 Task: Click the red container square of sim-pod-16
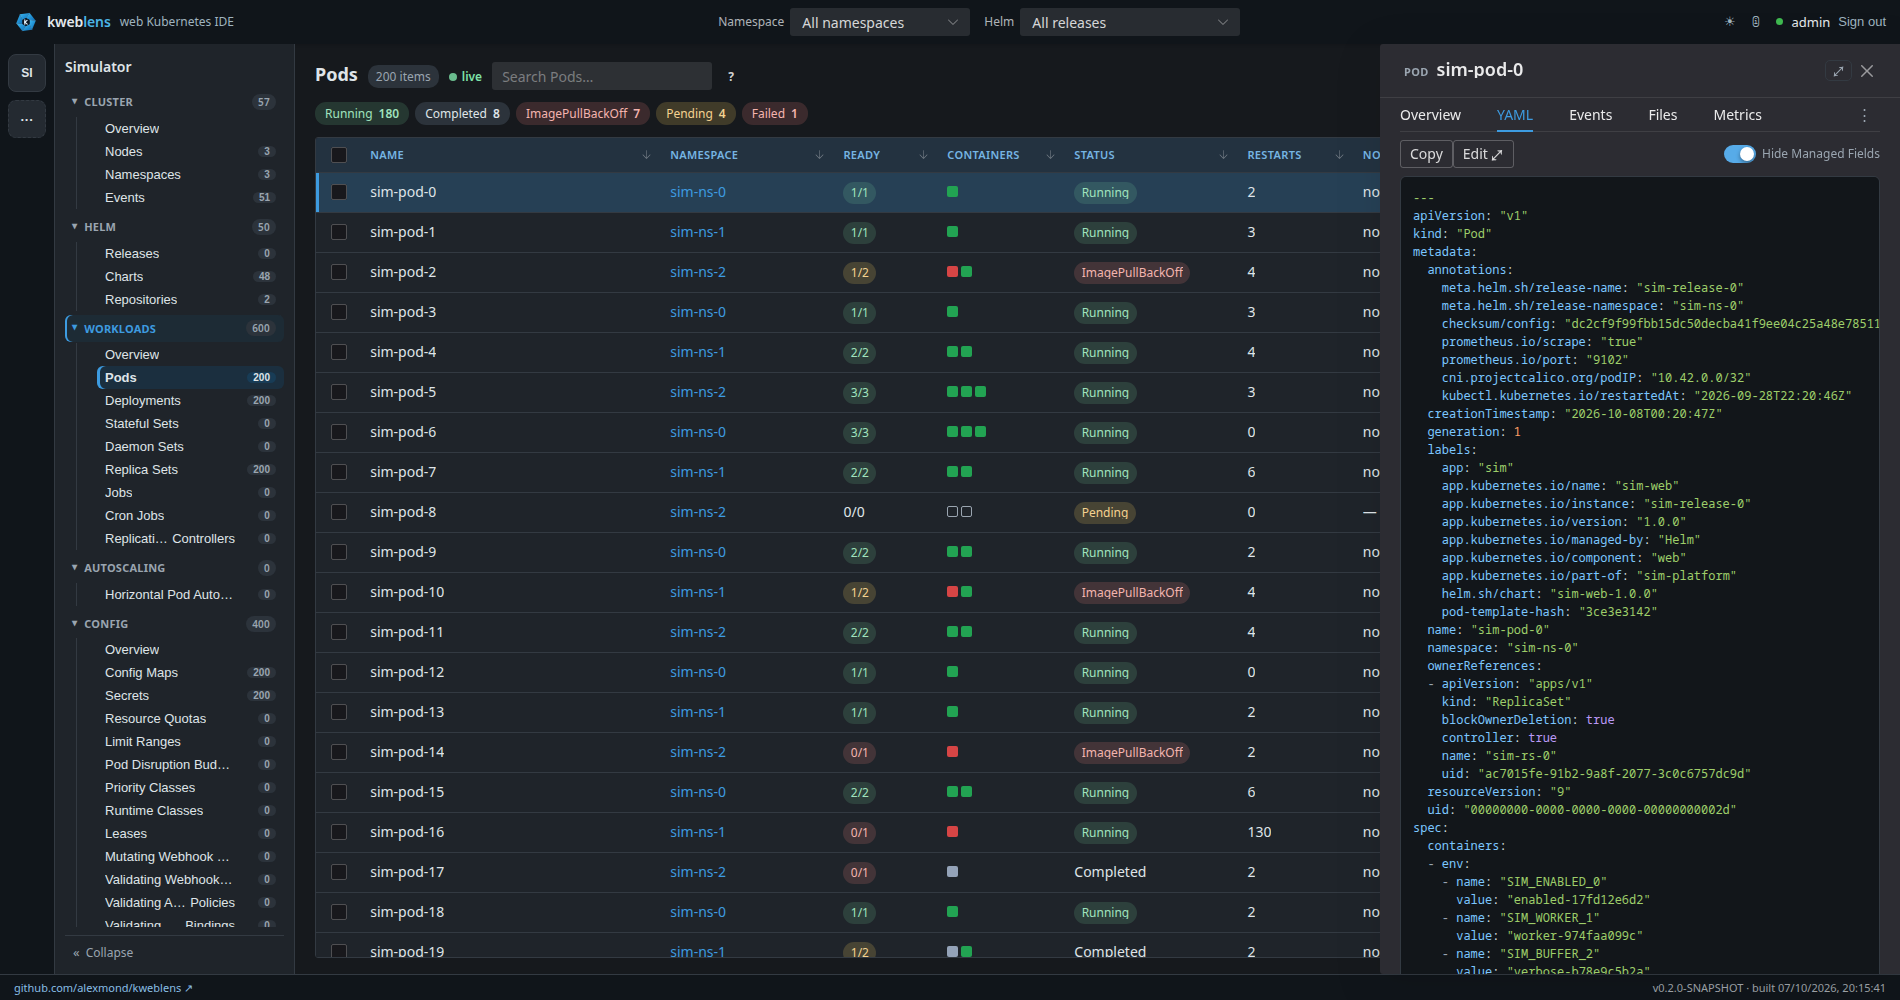coord(952,832)
